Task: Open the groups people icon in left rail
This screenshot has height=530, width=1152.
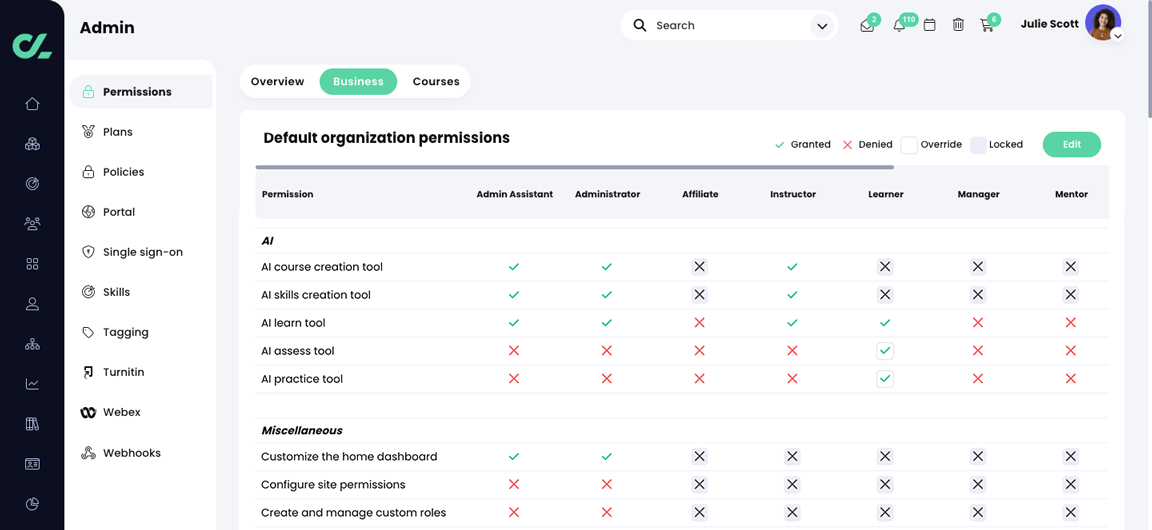Action: tap(32, 224)
